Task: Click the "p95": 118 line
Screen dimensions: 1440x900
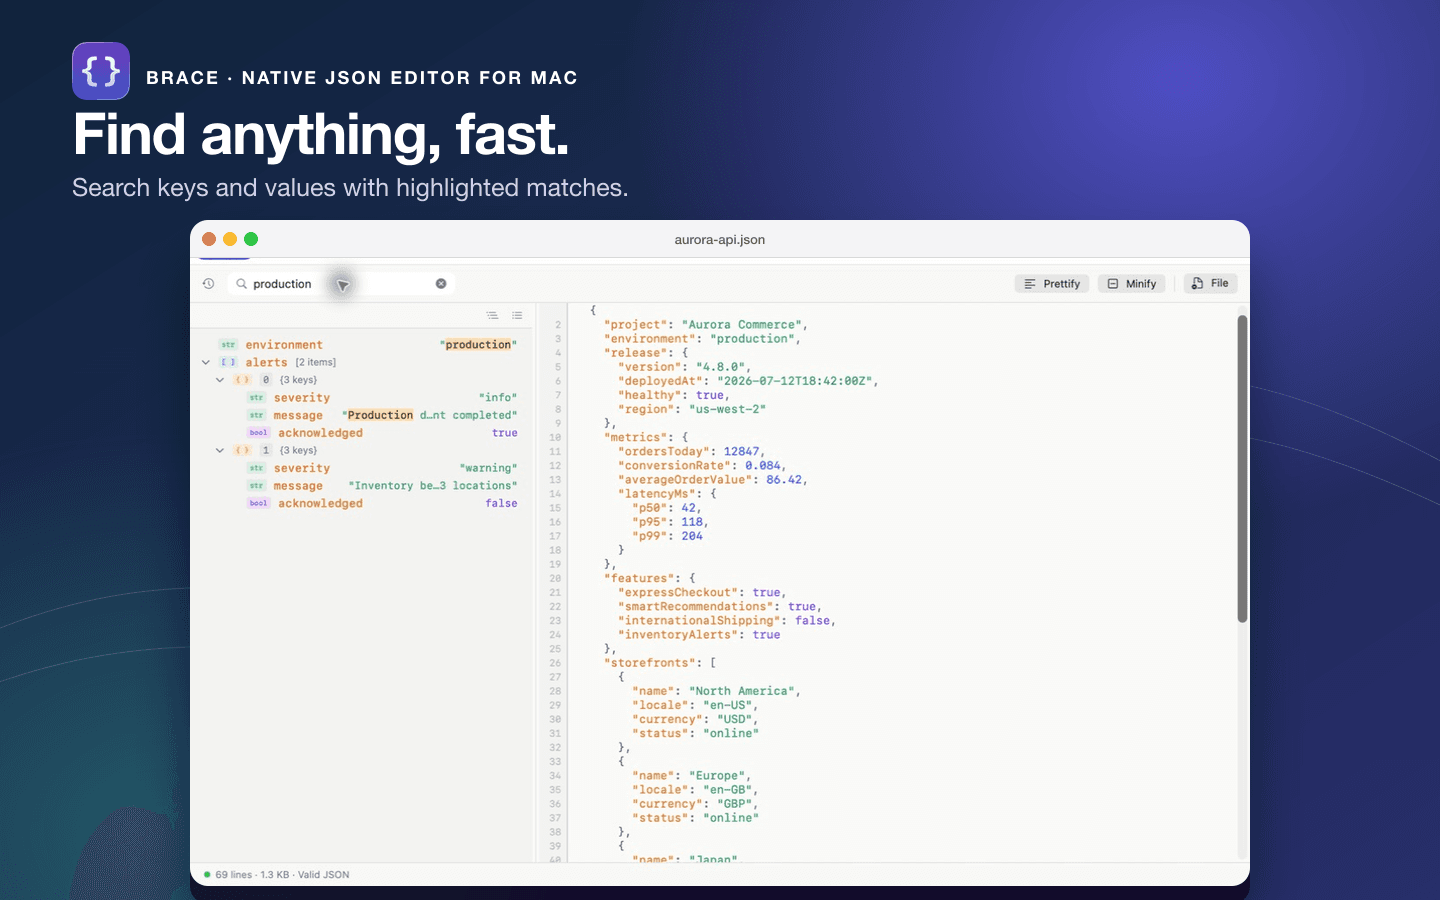Action: [670, 522]
